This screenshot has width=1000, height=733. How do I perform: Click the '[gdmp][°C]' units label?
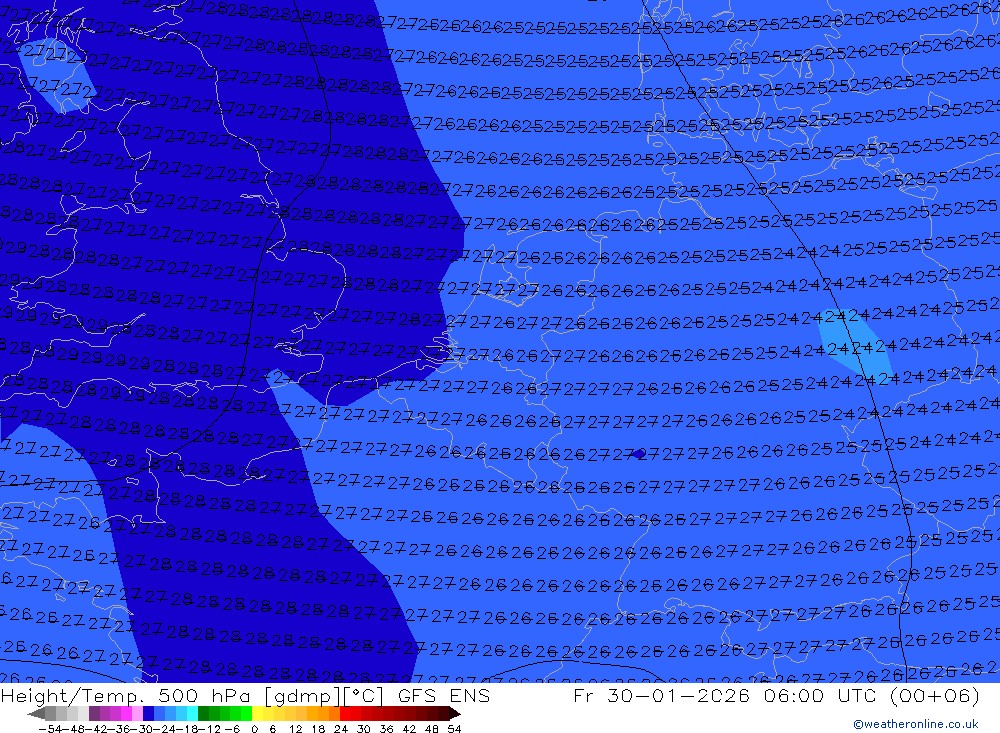point(325,696)
